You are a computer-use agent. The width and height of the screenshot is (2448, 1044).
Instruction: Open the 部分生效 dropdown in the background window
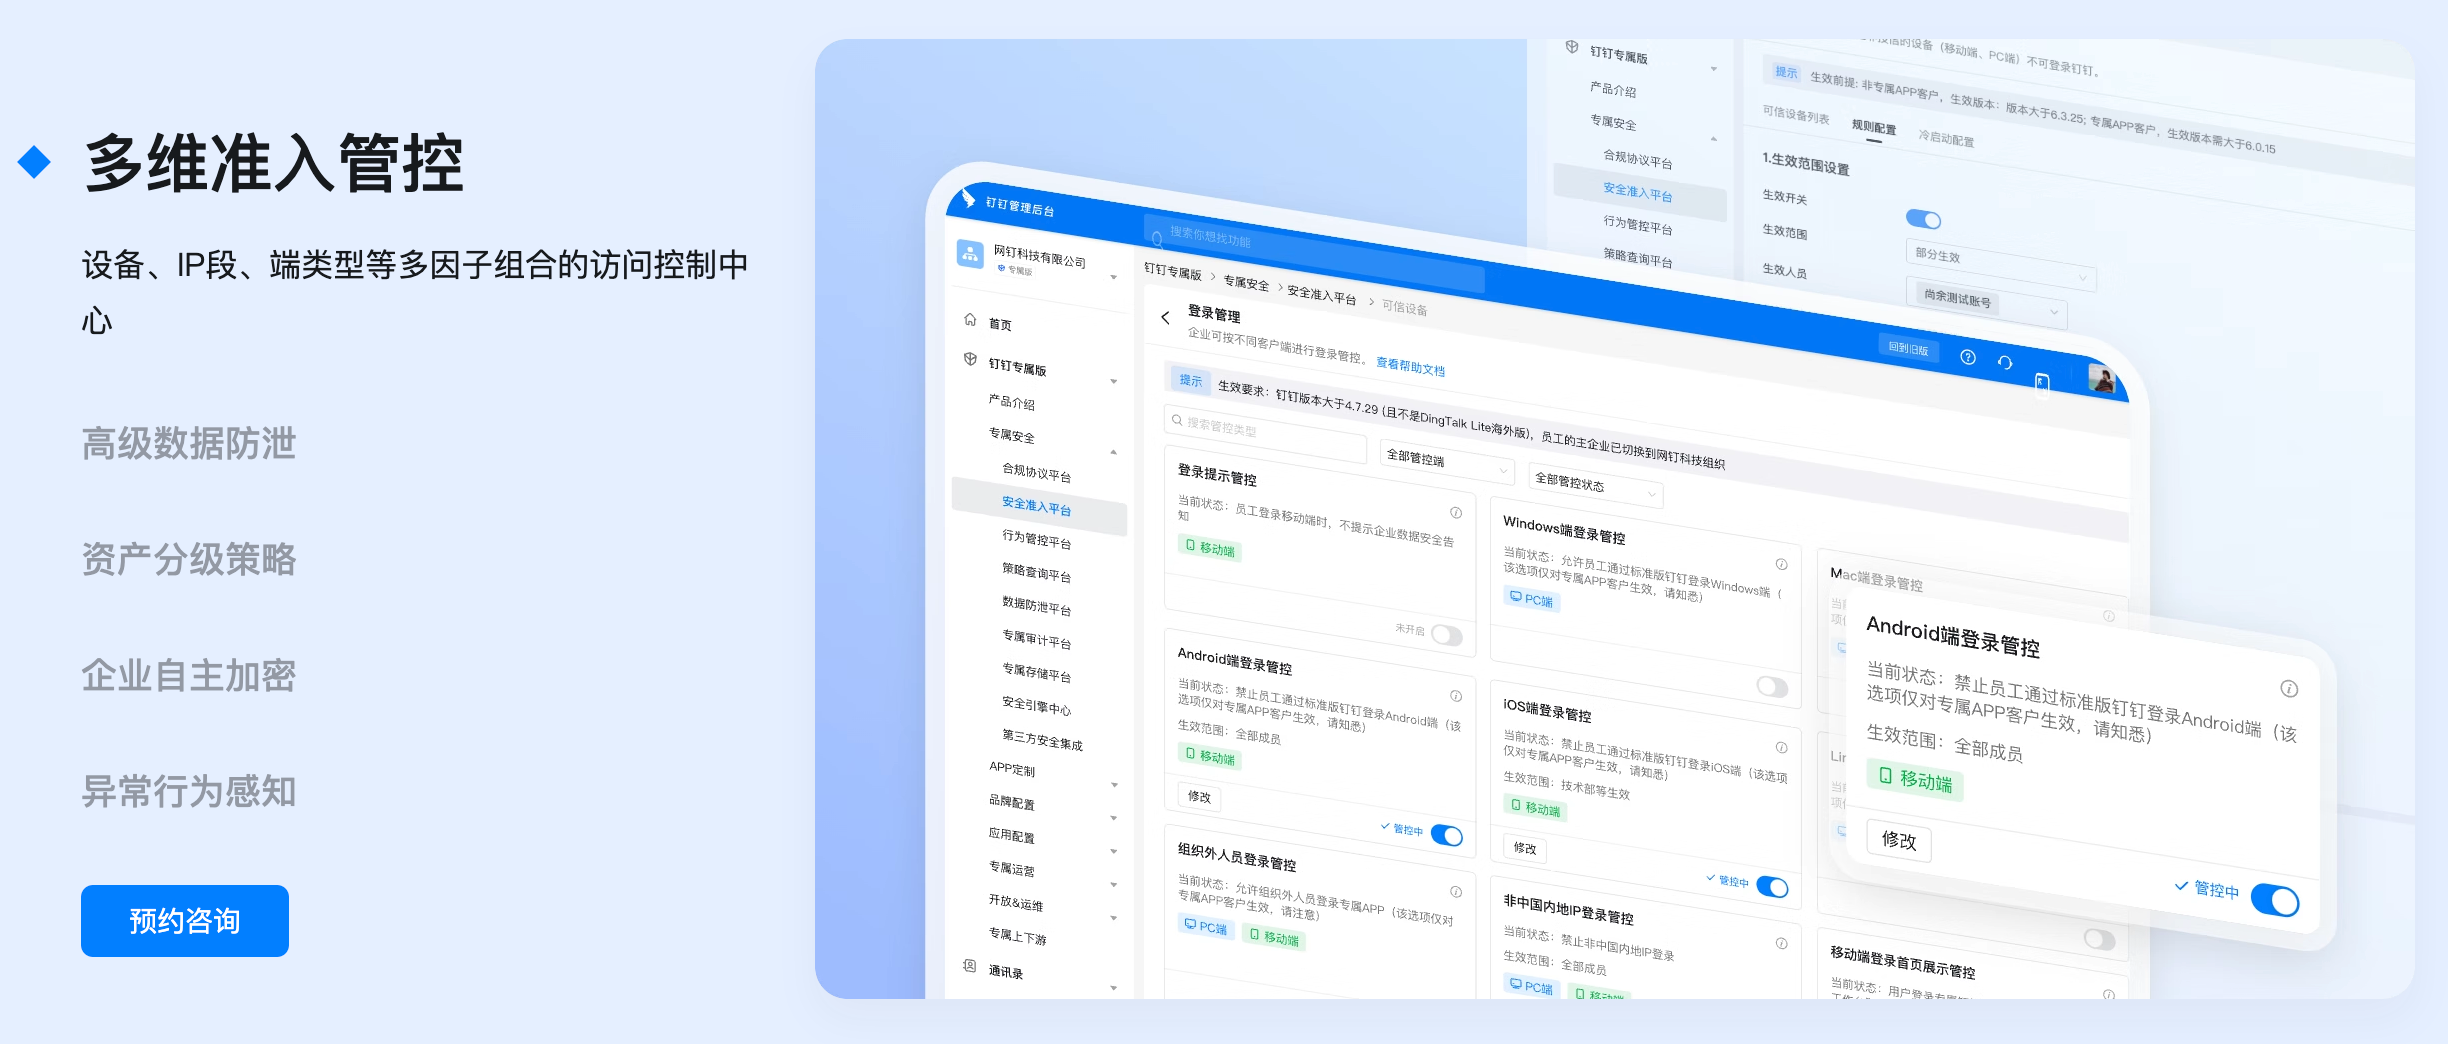(x=2000, y=265)
